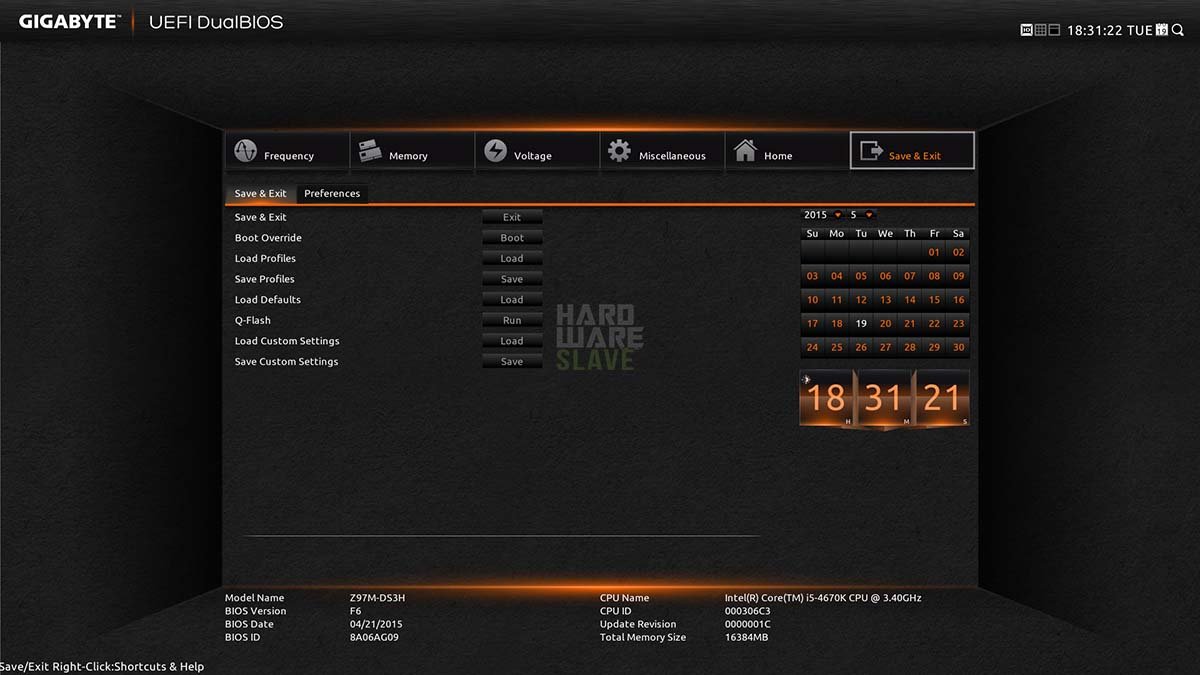Select day 09 in the calendar
Viewport: 1200px width, 675px height.
click(x=958, y=276)
